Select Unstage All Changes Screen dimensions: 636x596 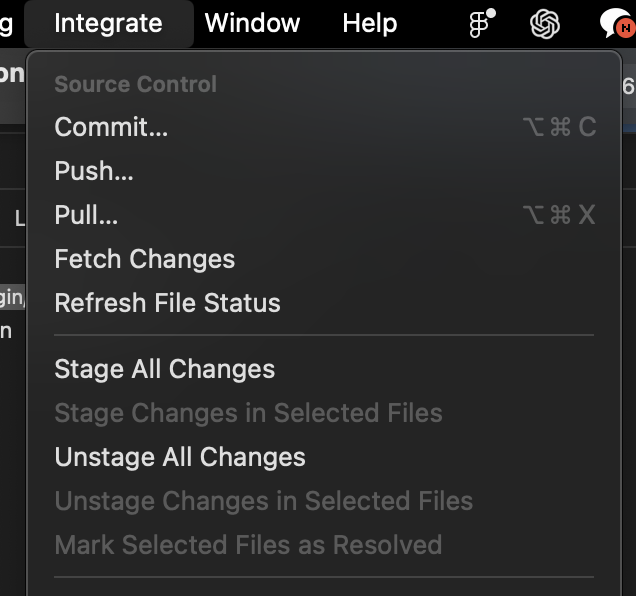(x=180, y=457)
